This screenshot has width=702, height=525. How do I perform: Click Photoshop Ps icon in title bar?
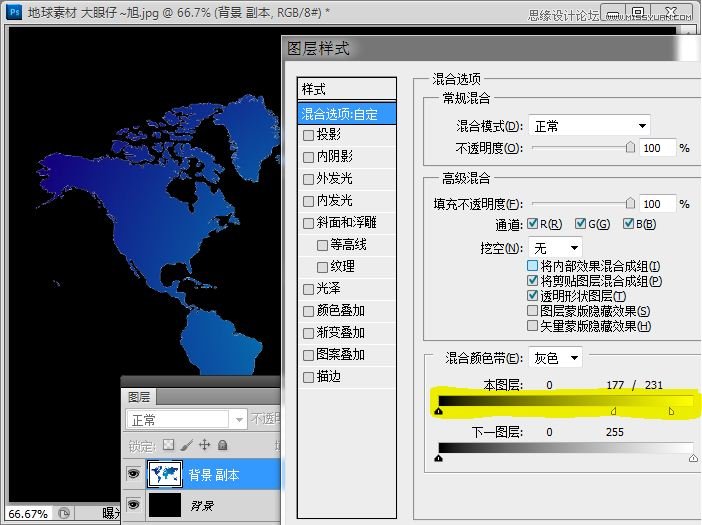pos(15,11)
